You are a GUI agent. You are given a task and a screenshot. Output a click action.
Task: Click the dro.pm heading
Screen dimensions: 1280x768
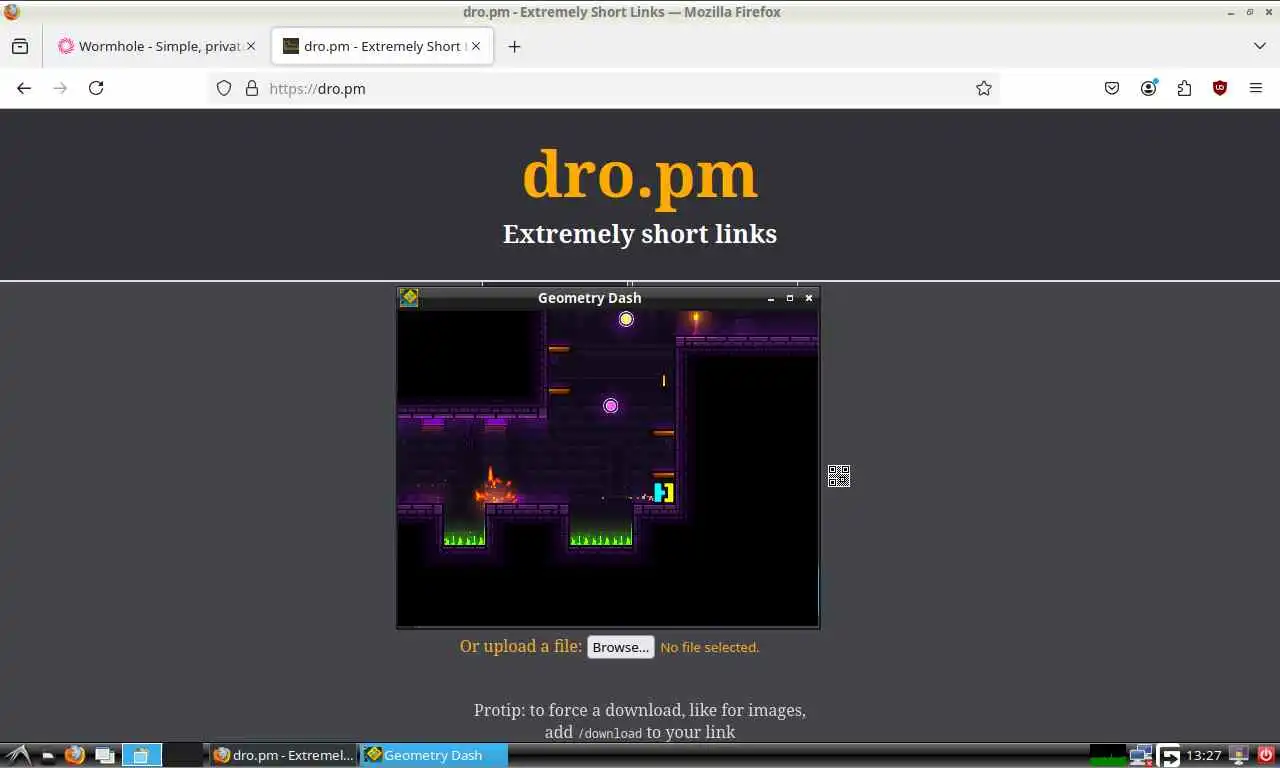tap(640, 173)
